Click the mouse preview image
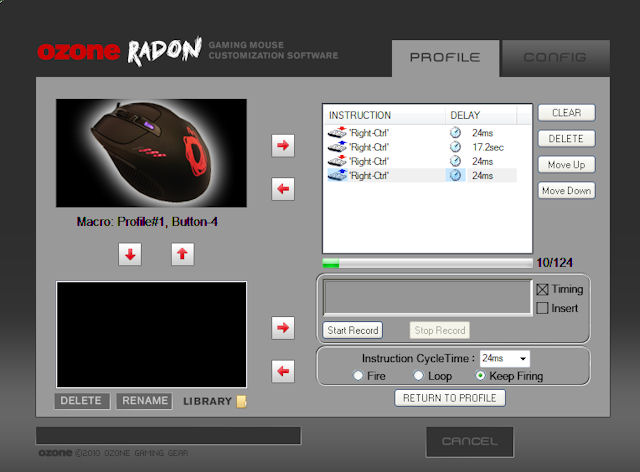The image size is (640, 472). 151,153
